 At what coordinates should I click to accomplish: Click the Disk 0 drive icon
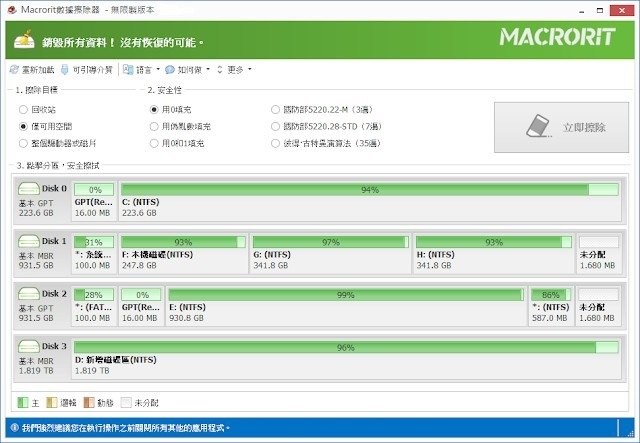pos(29,189)
